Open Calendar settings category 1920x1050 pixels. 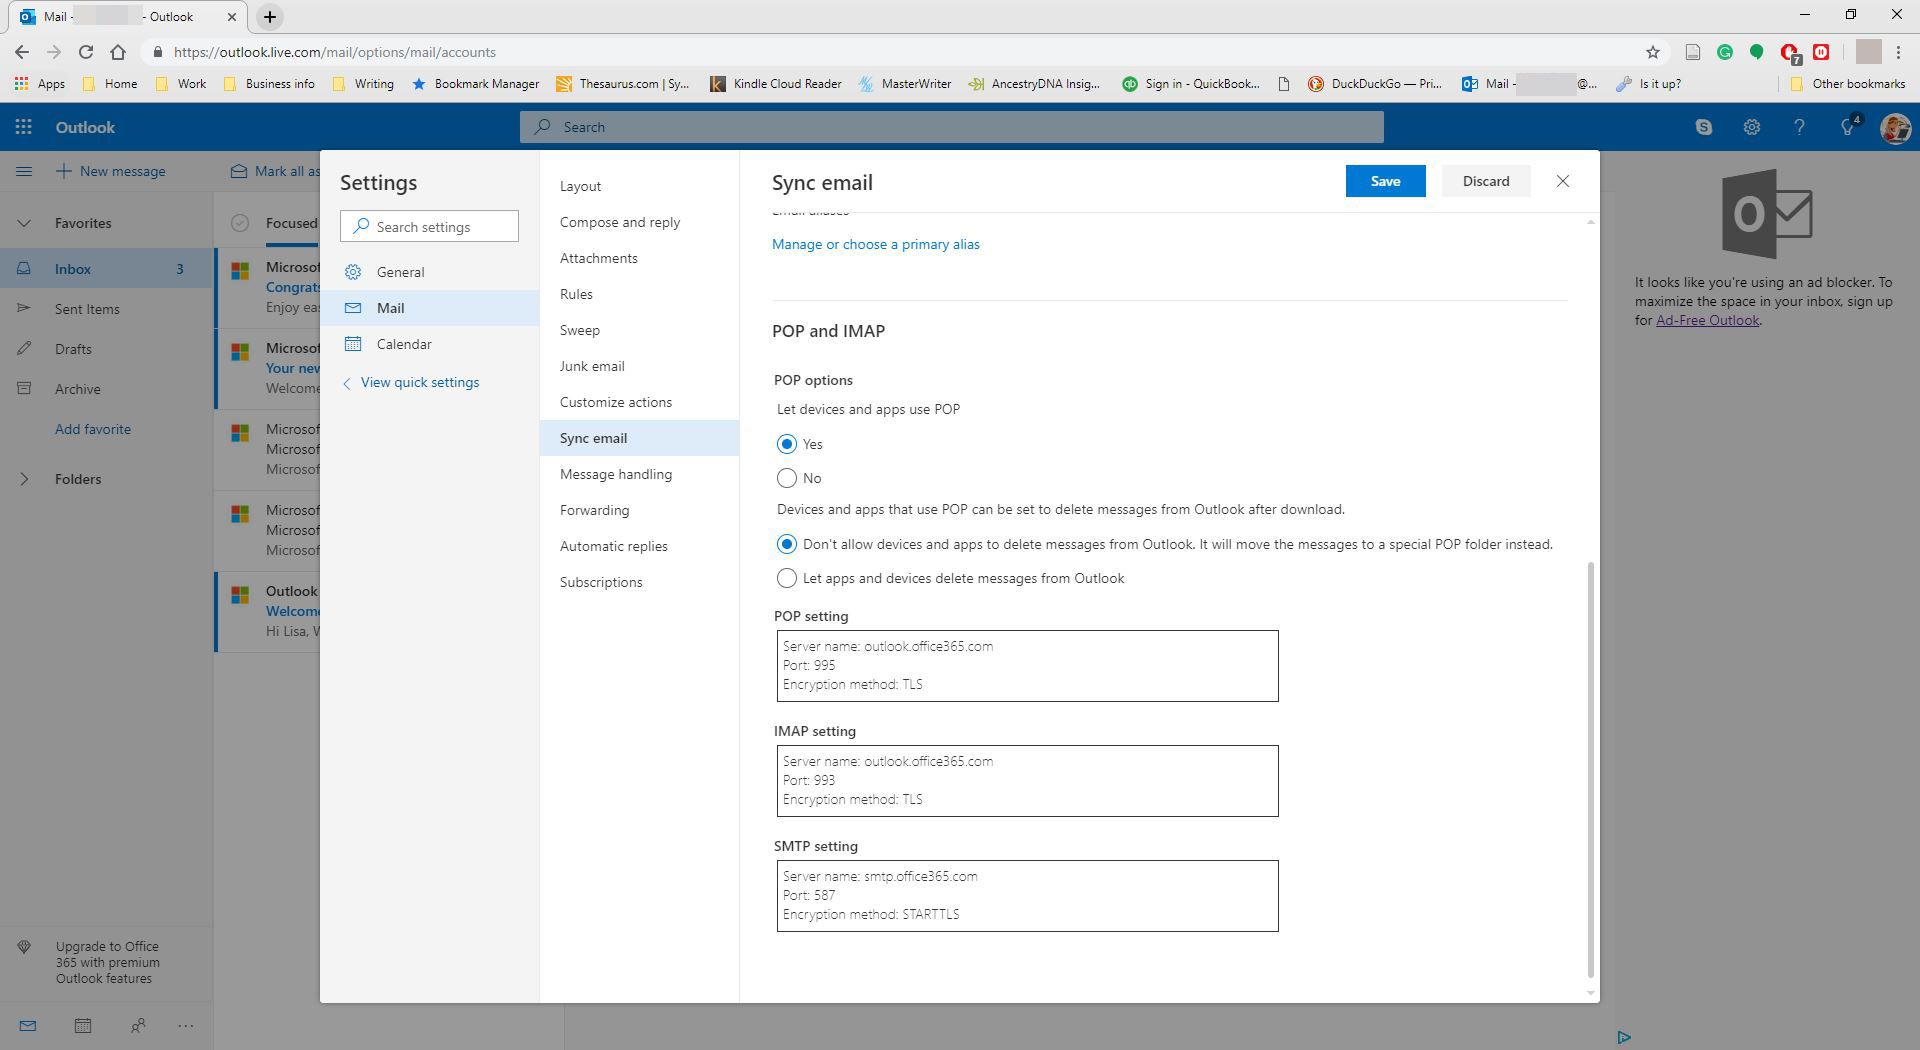430,344
